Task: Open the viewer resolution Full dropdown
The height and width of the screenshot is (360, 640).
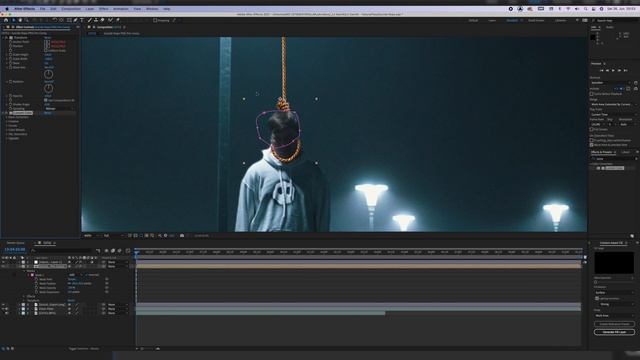Action: [112, 236]
